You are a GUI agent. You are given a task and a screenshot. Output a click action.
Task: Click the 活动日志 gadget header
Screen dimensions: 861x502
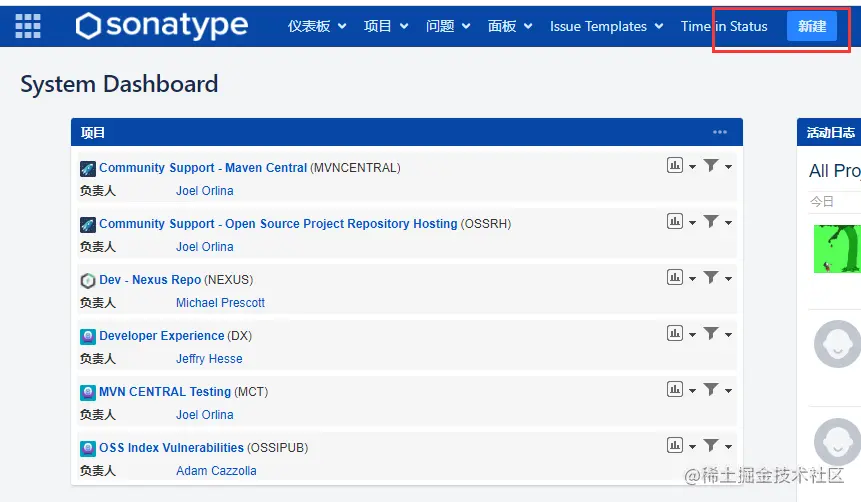click(x=830, y=132)
